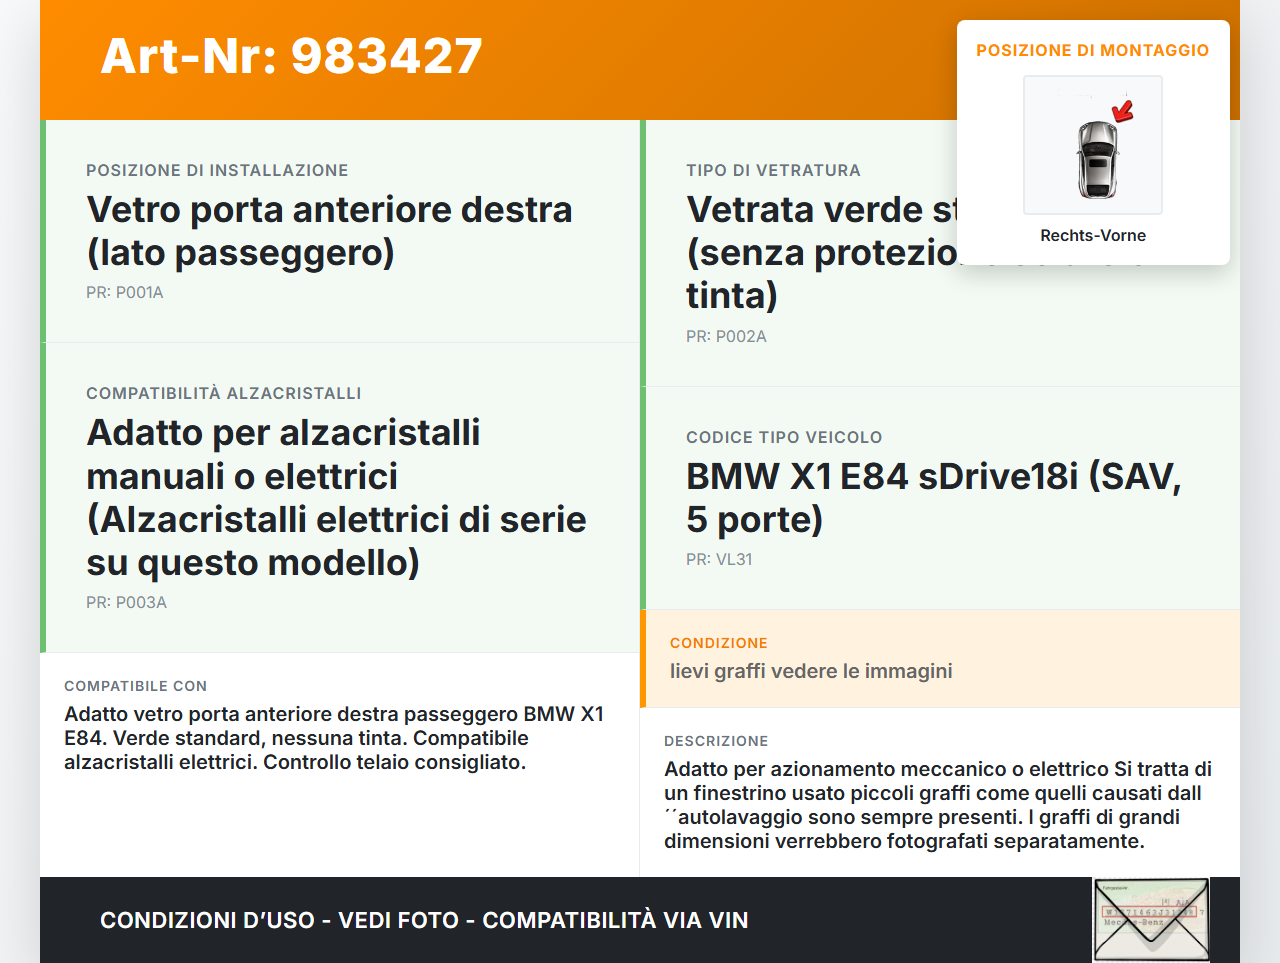Open the envelope document thumbnail in footer
This screenshot has height=963, width=1280.
(x=1151, y=920)
